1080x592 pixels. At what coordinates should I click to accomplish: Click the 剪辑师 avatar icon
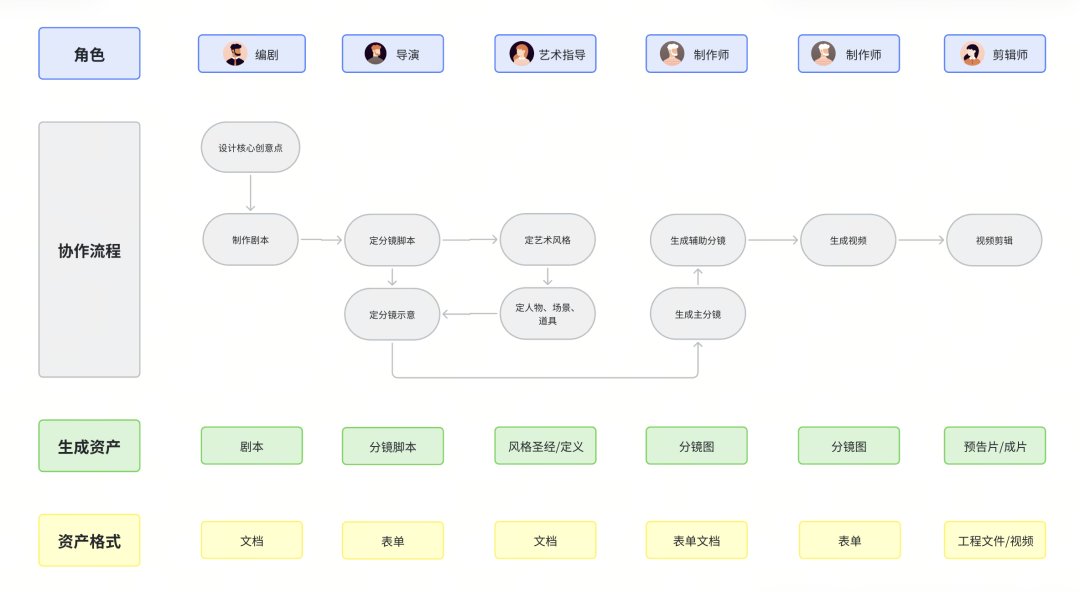tap(971, 54)
